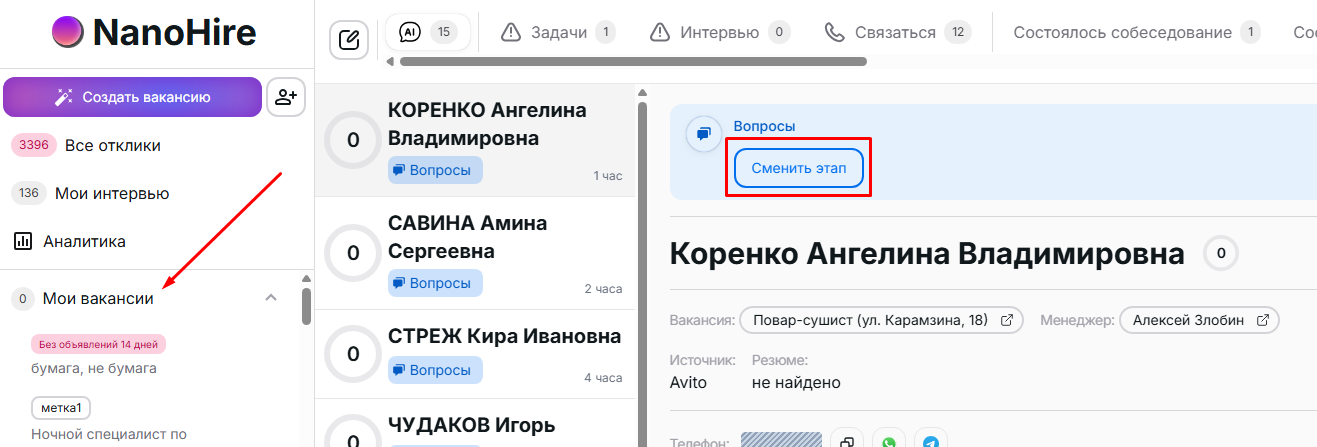Screen dimensions: 1317x447
Task: Click Интервью warning triangle icon
Action: [x=659, y=32]
